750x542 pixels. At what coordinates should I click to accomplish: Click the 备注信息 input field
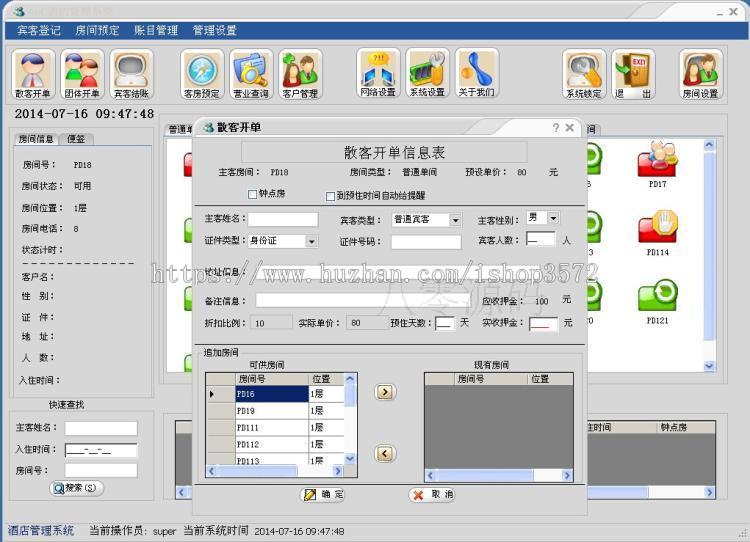click(363, 300)
